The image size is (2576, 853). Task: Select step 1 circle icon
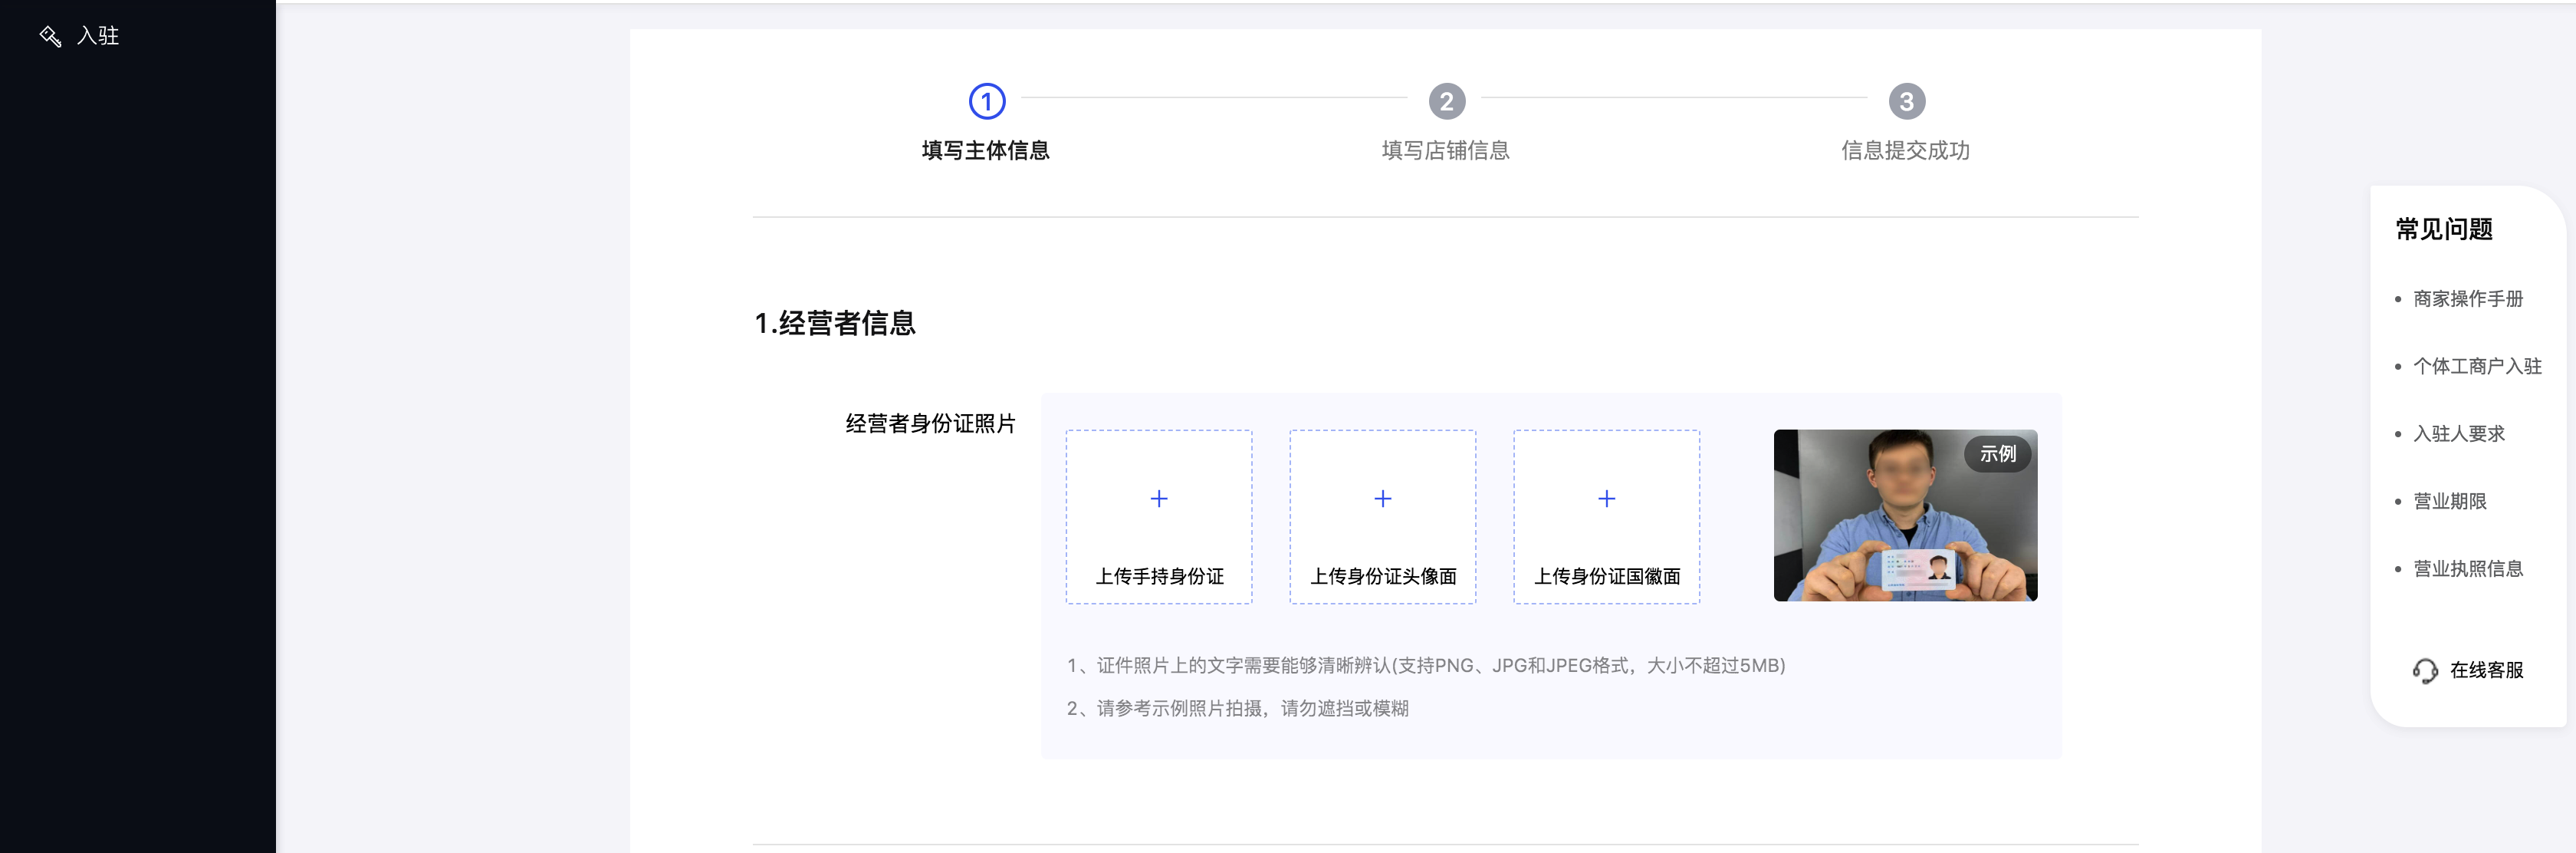click(987, 101)
